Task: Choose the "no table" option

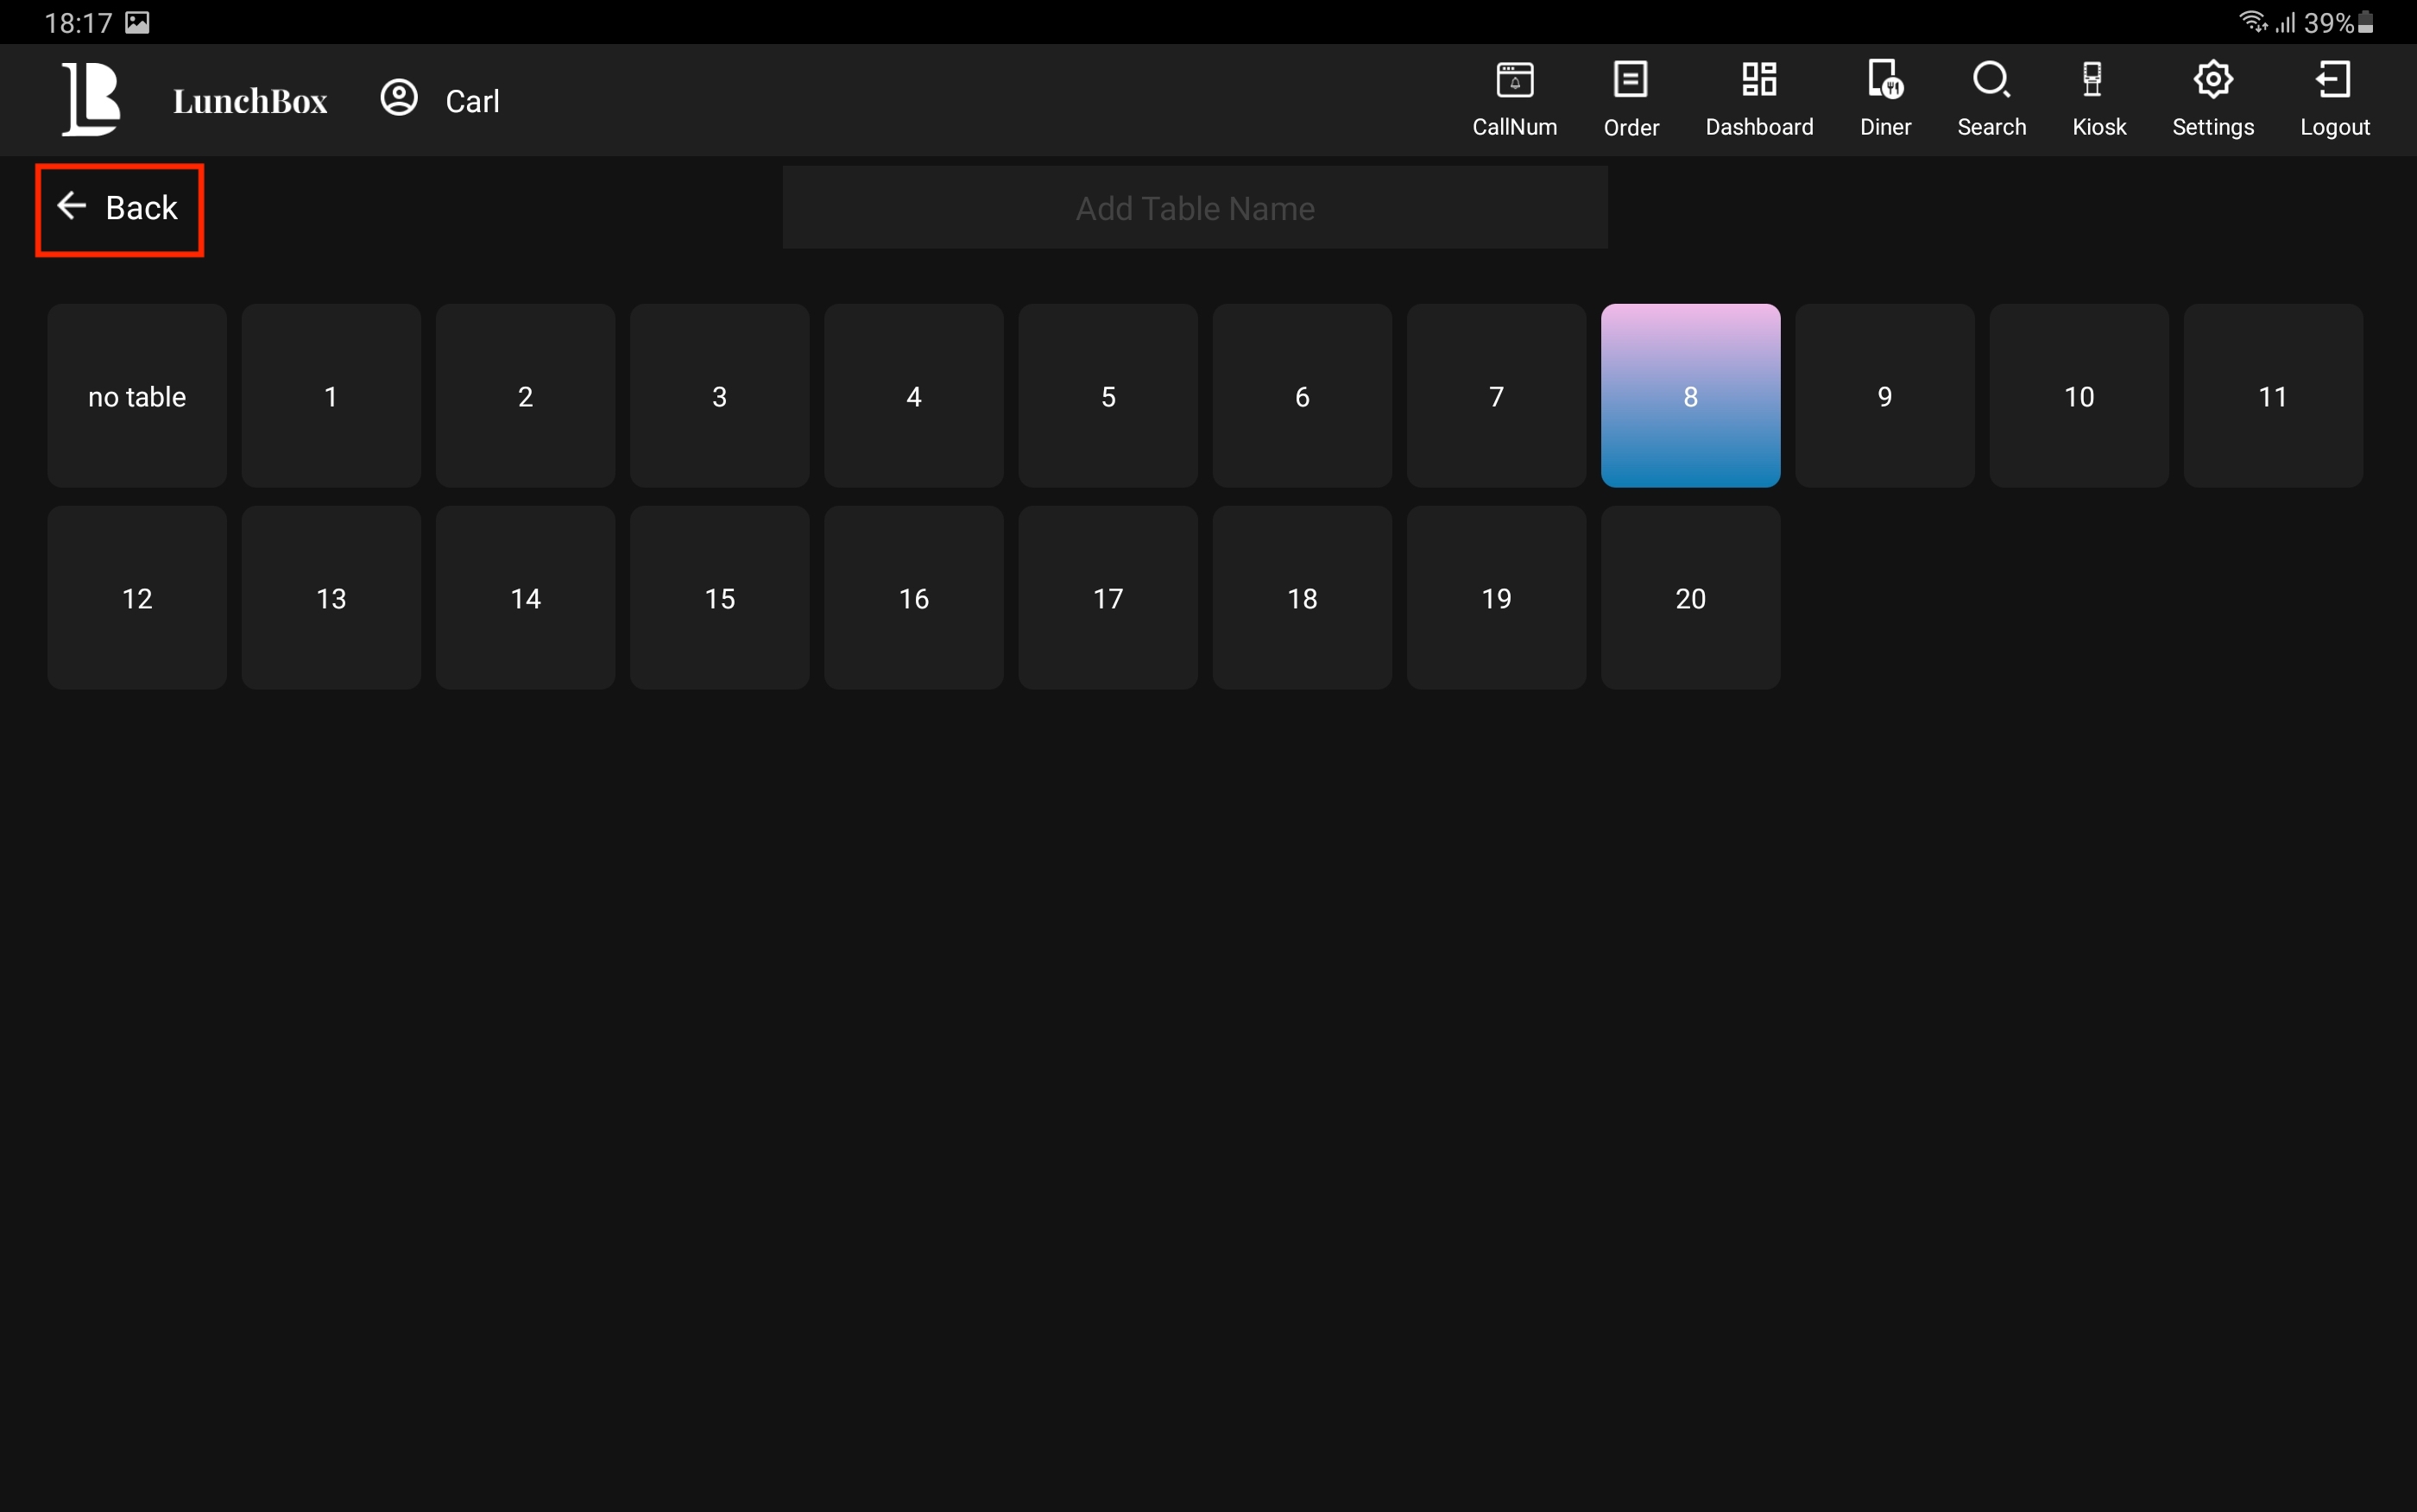Action: (x=137, y=396)
